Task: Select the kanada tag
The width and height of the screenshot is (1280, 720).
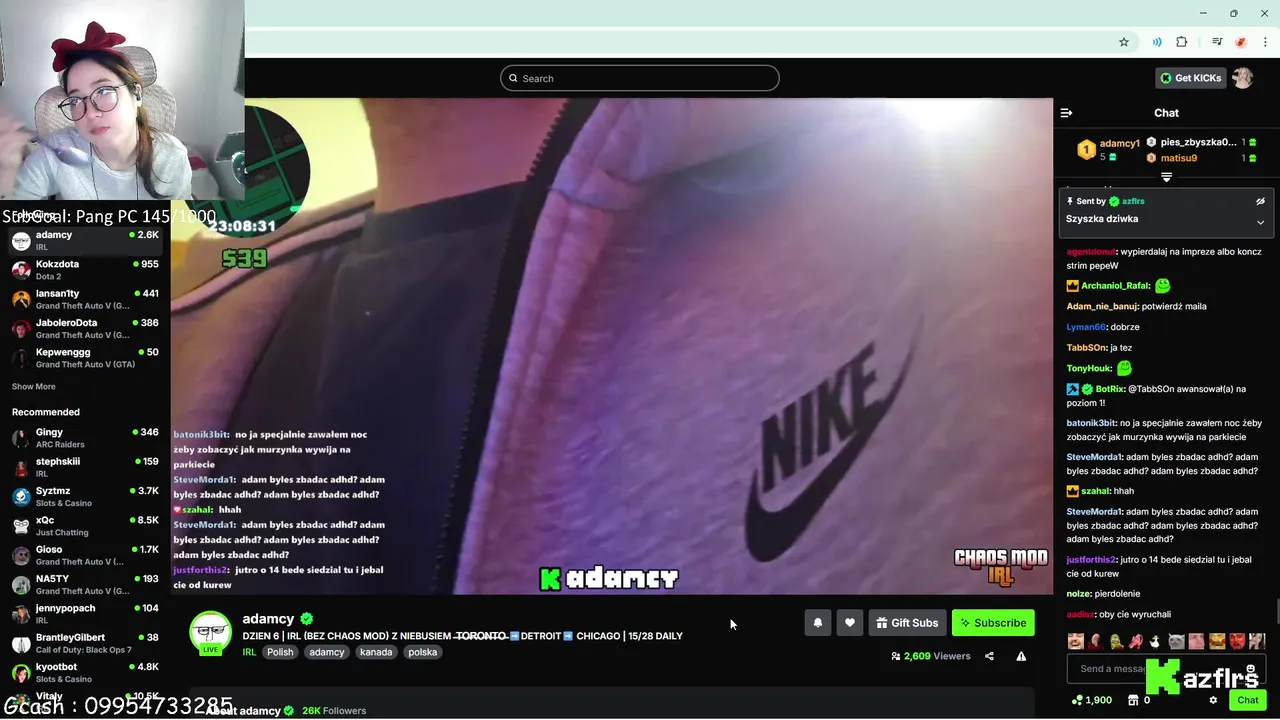Action: tap(376, 652)
